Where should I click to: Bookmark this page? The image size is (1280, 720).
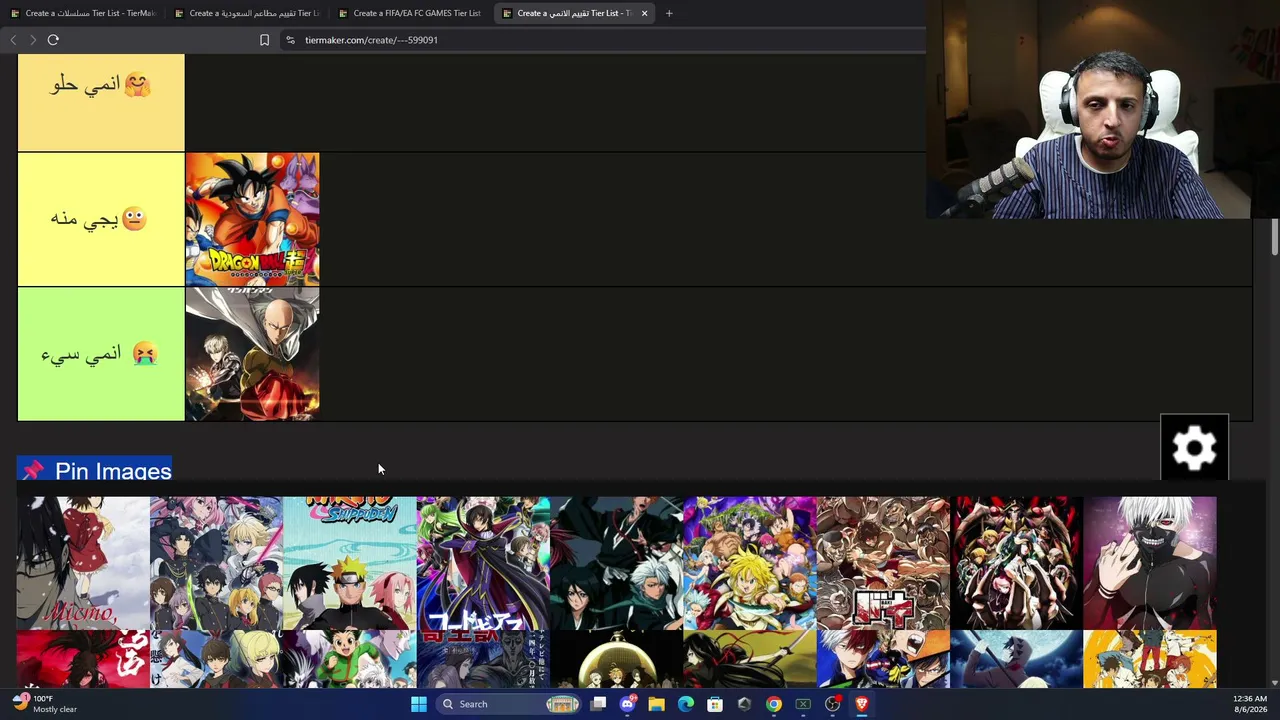(x=264, y=40)
